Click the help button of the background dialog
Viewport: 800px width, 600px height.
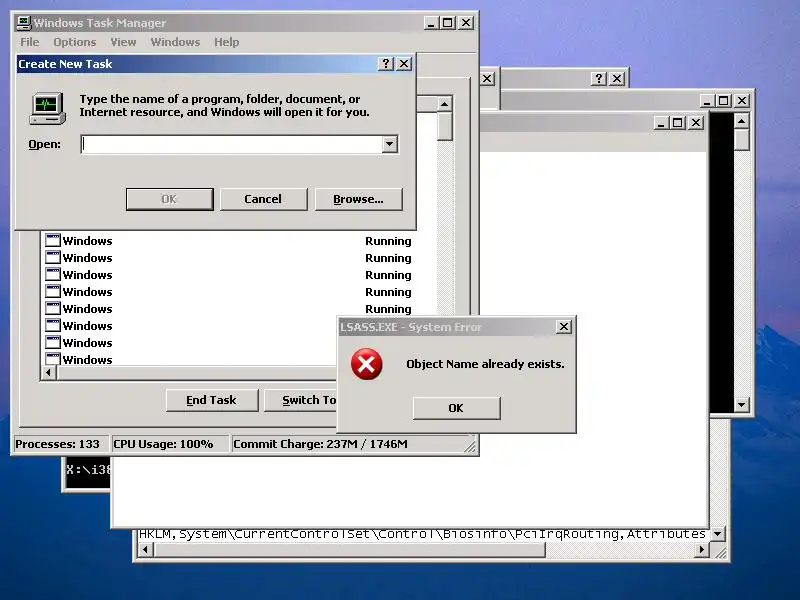[x=598, y=79]
